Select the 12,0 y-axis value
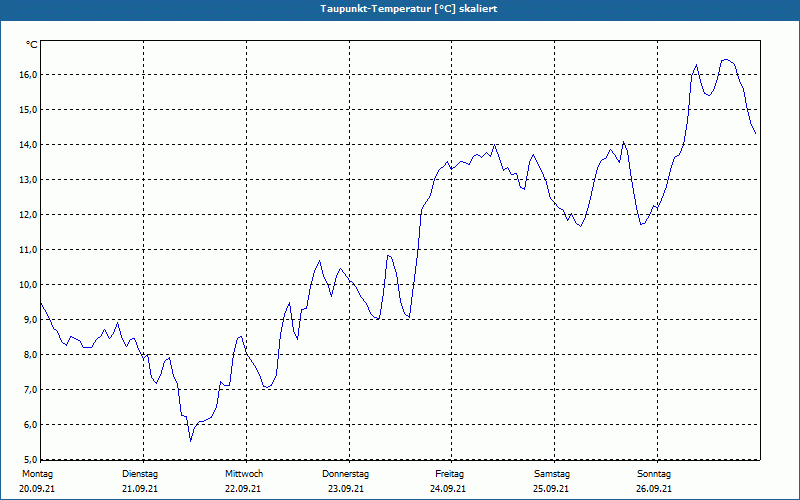The width and height of the screenshot is (800, 500). [x=29, y=215]
